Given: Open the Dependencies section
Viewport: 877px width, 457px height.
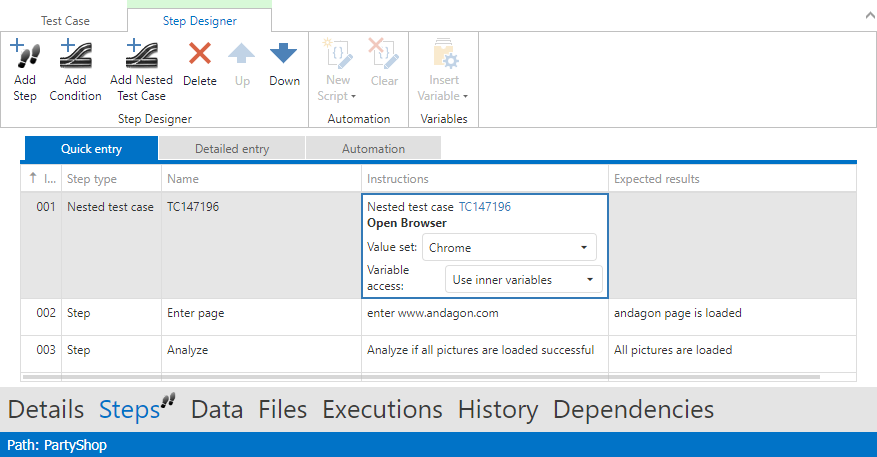Looking at the screenshot, I should point(633,409).
